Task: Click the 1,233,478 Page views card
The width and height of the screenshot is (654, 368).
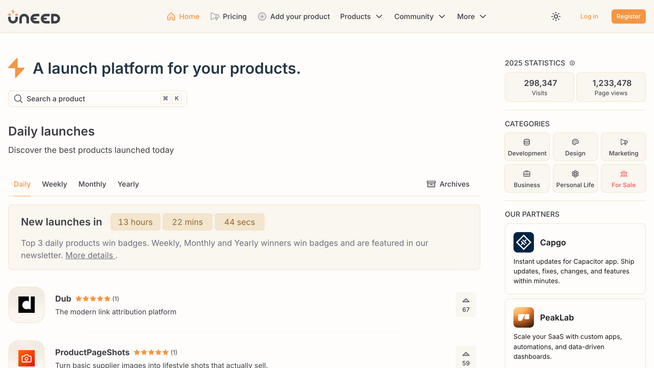Action: pos(611,87)
